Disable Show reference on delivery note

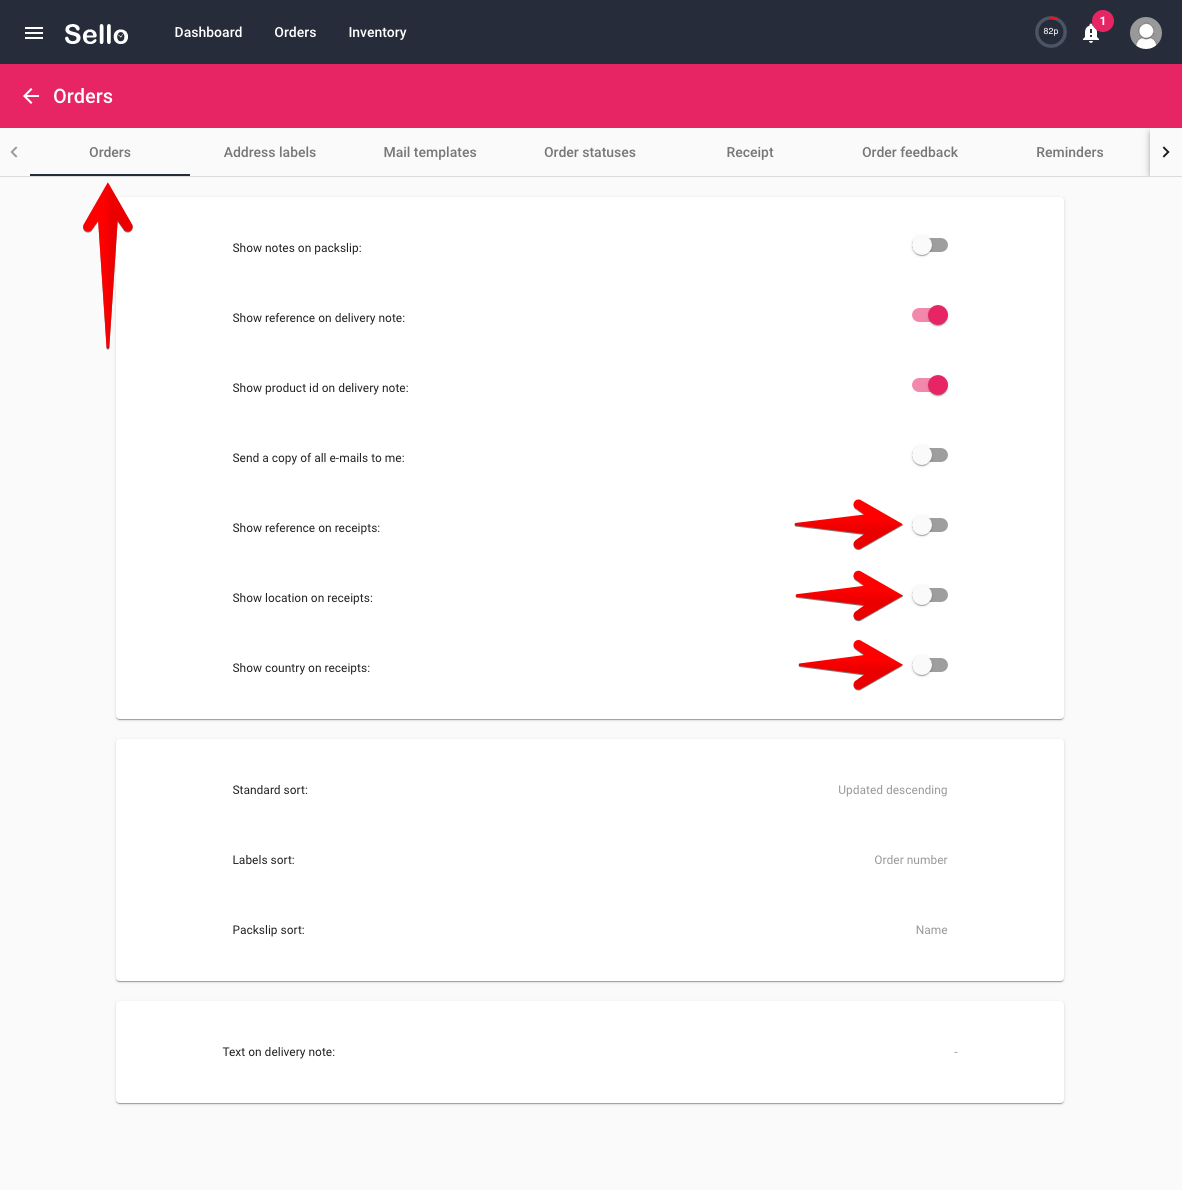(x=930, y=316)
